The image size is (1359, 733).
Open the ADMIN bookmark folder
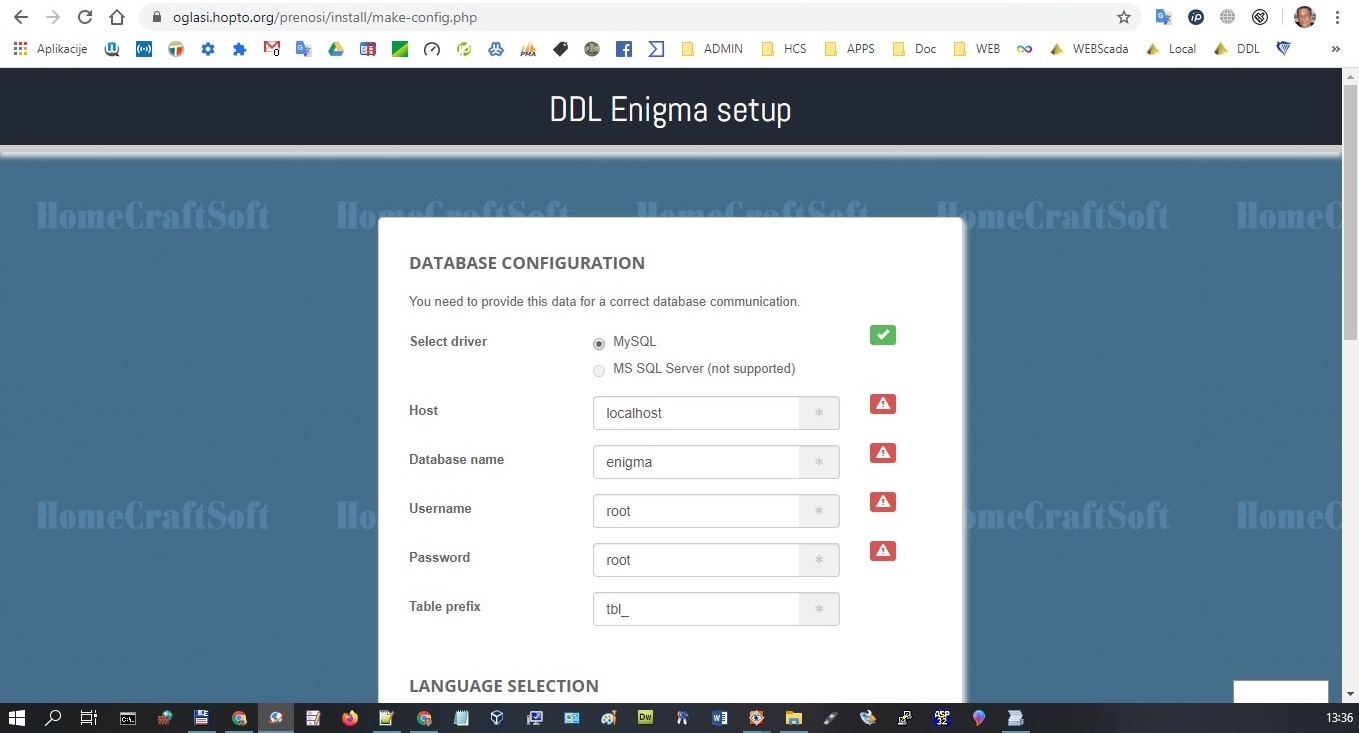coord(712,48)
